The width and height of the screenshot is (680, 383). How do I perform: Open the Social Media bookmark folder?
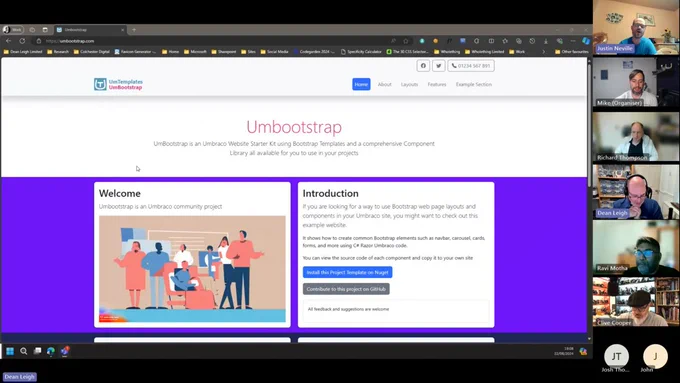(275, 52)
